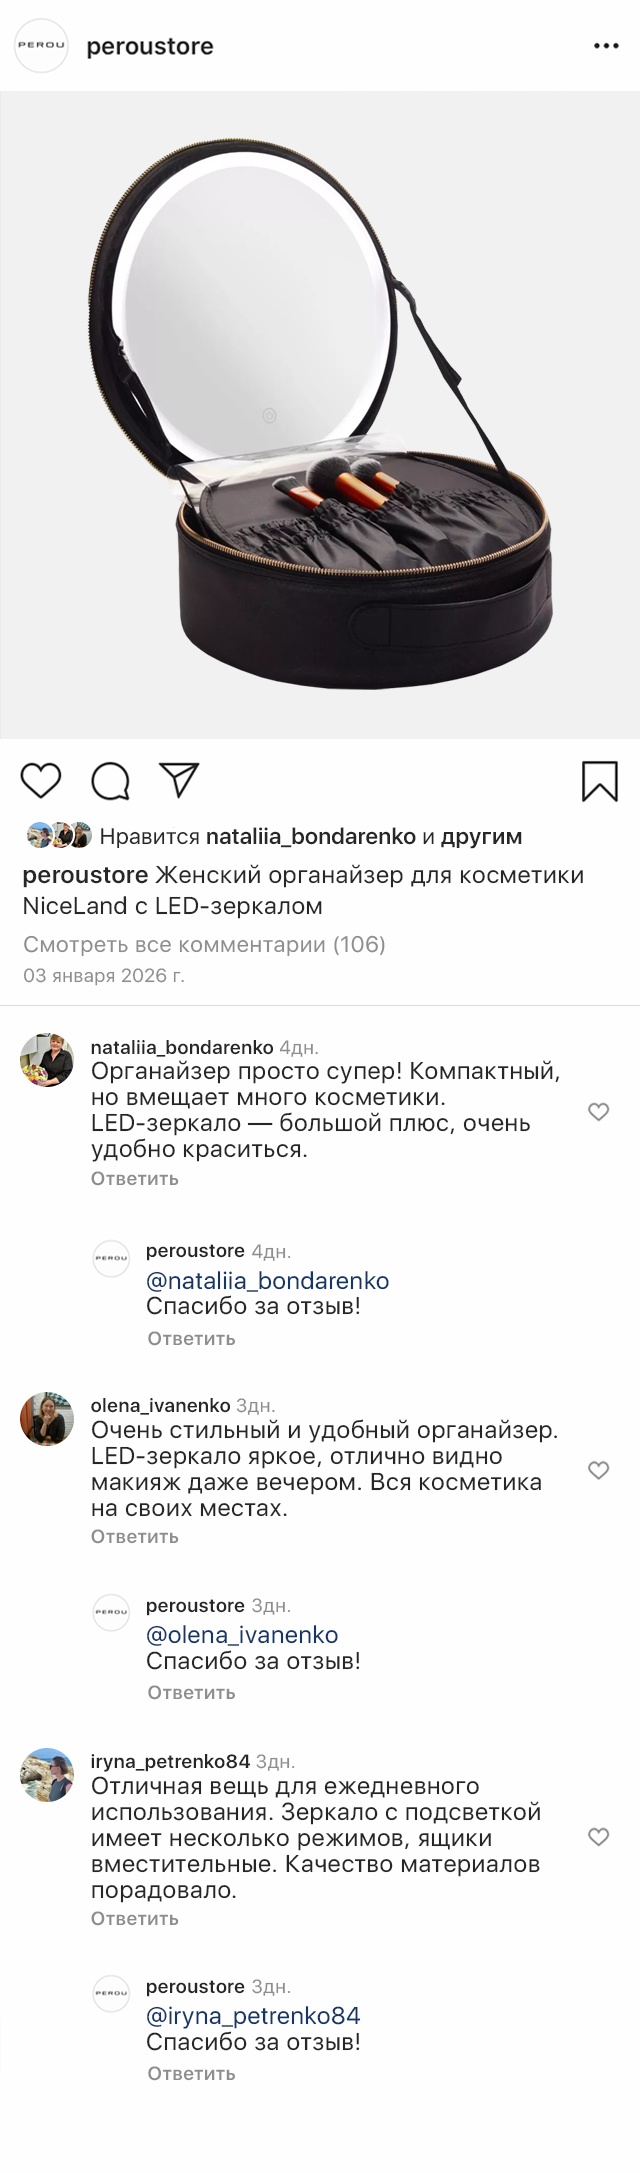Like the post with heart icon
640x2173 pixels.
click(41, 780)
